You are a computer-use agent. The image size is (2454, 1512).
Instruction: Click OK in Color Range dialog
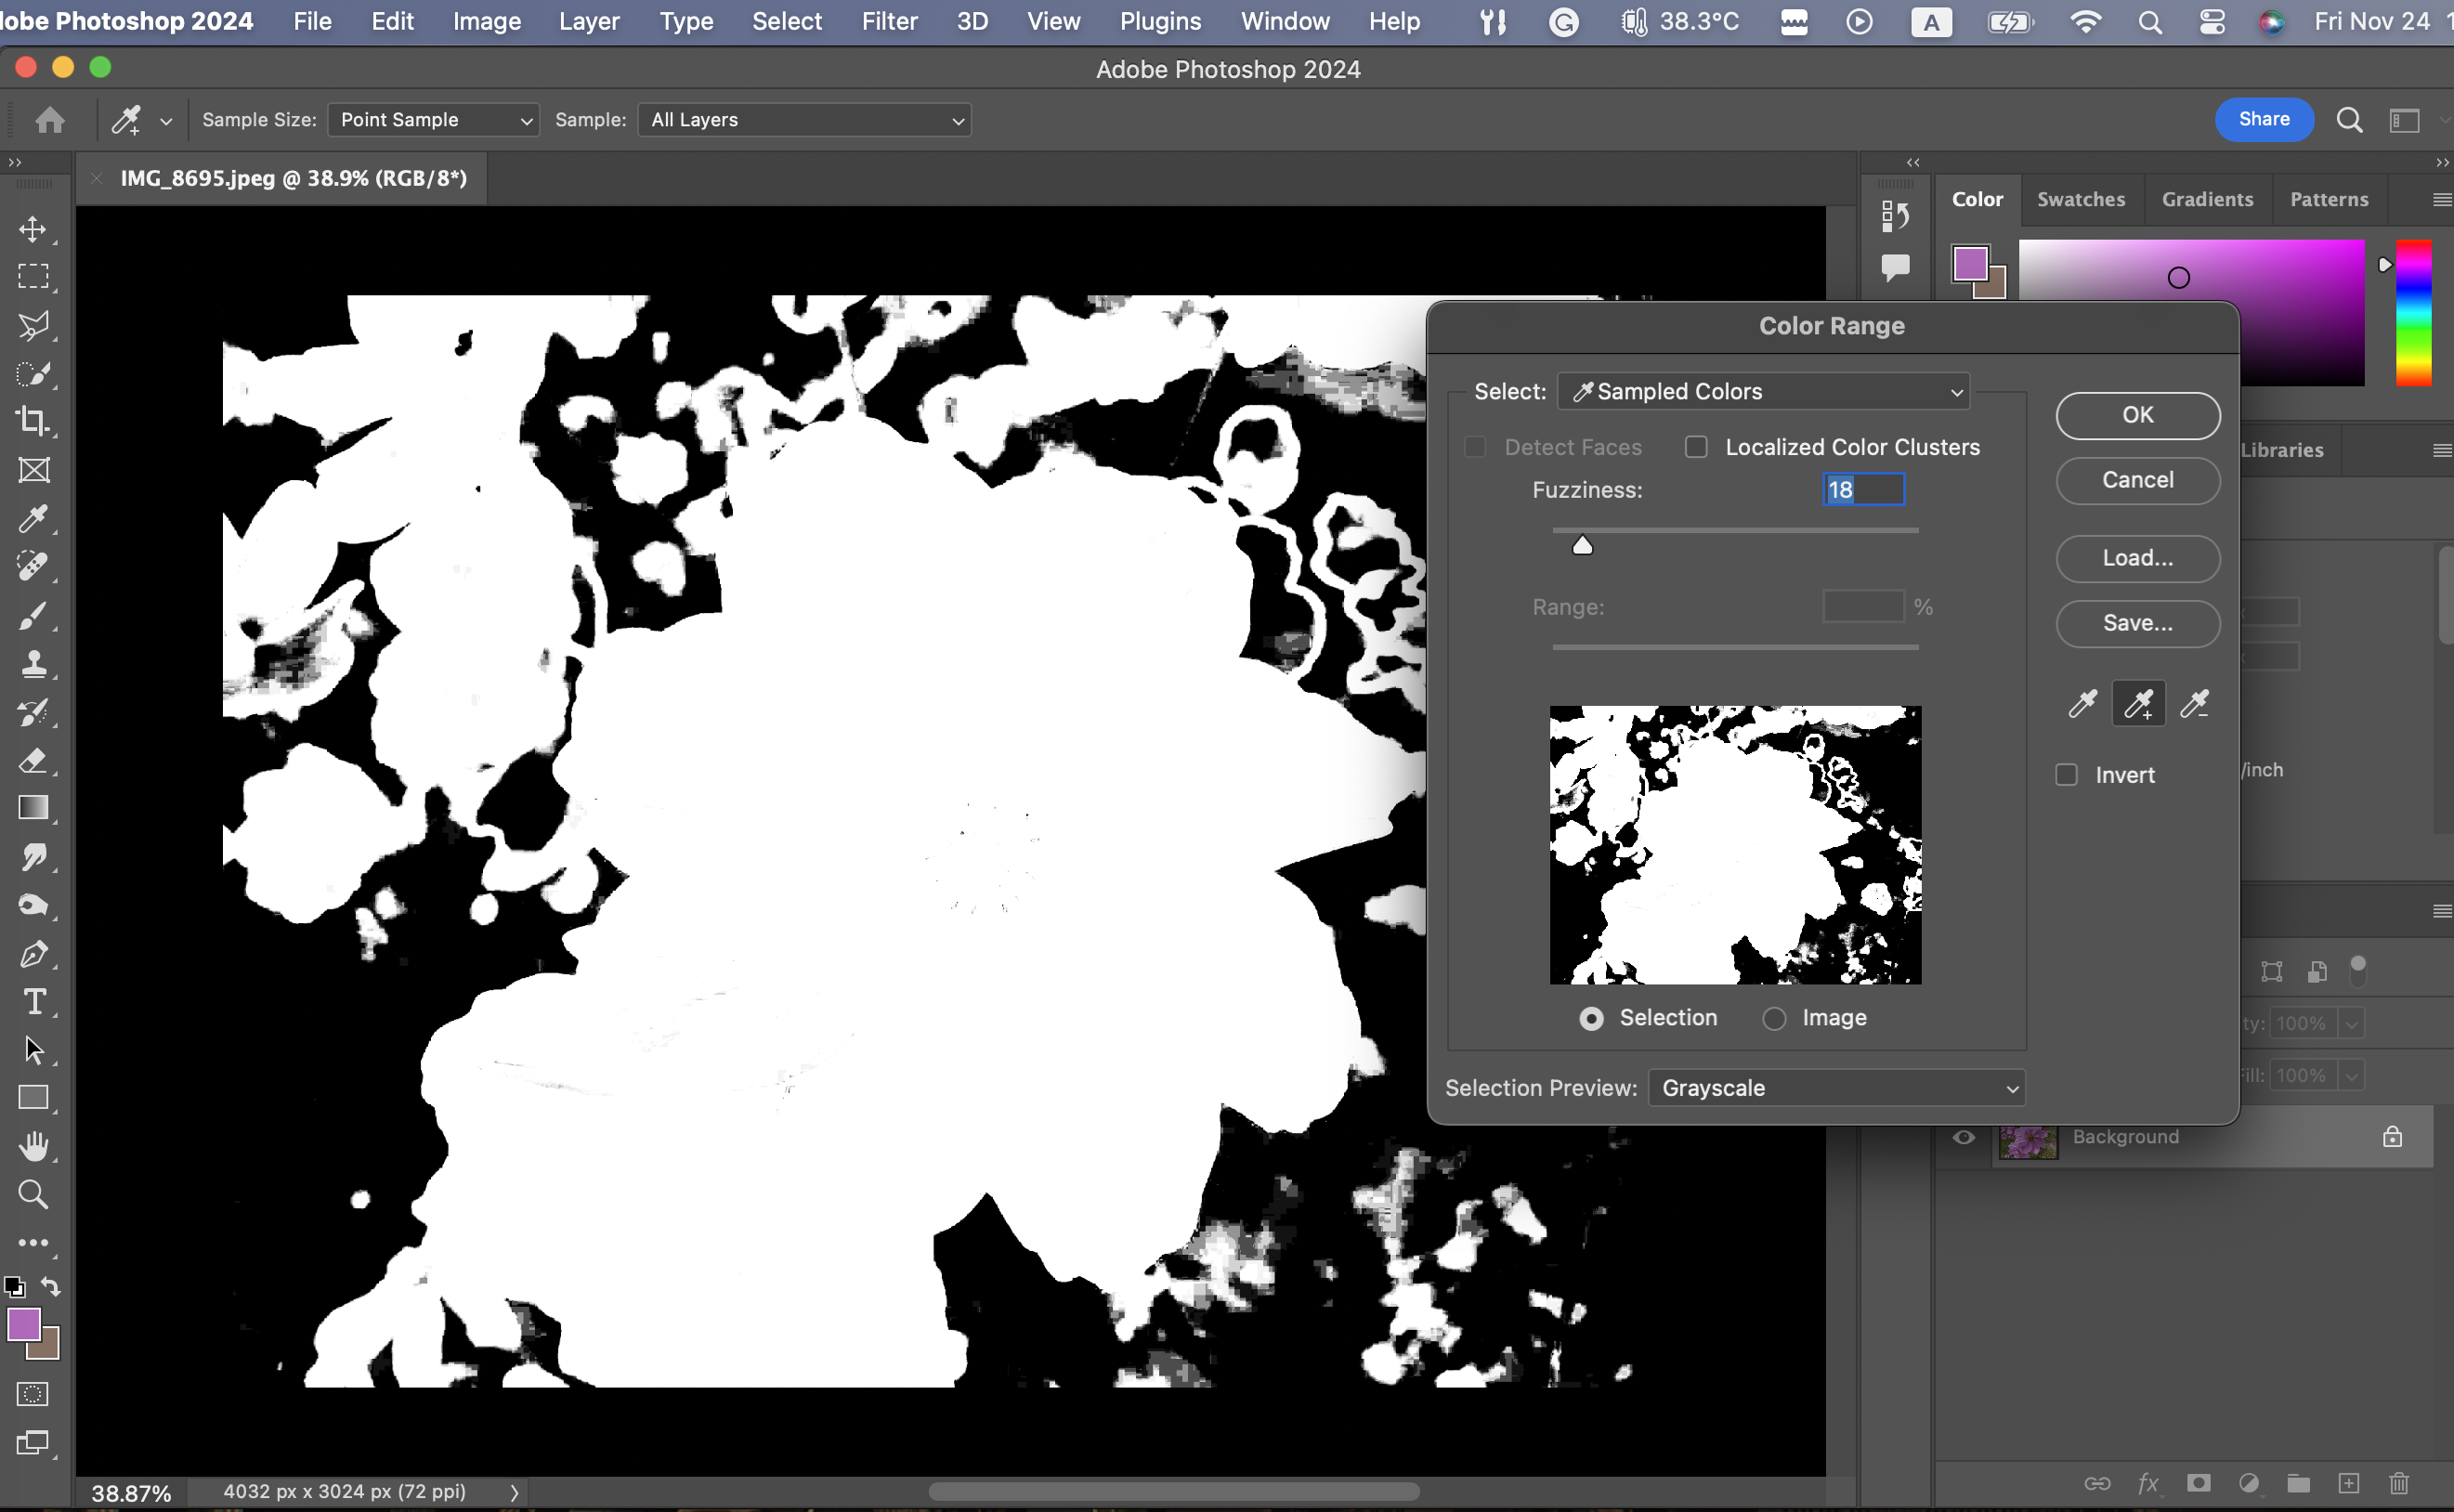point(2137,415)
